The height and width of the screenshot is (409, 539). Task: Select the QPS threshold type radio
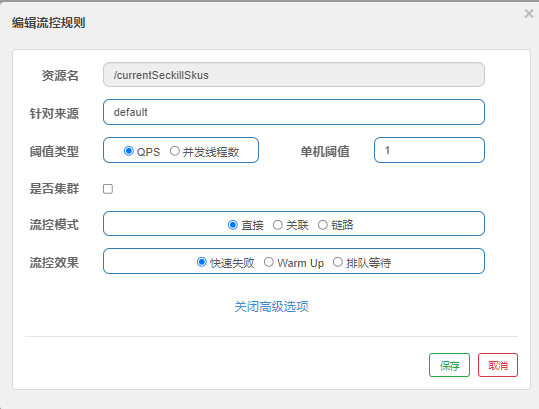tap(129, 151)
